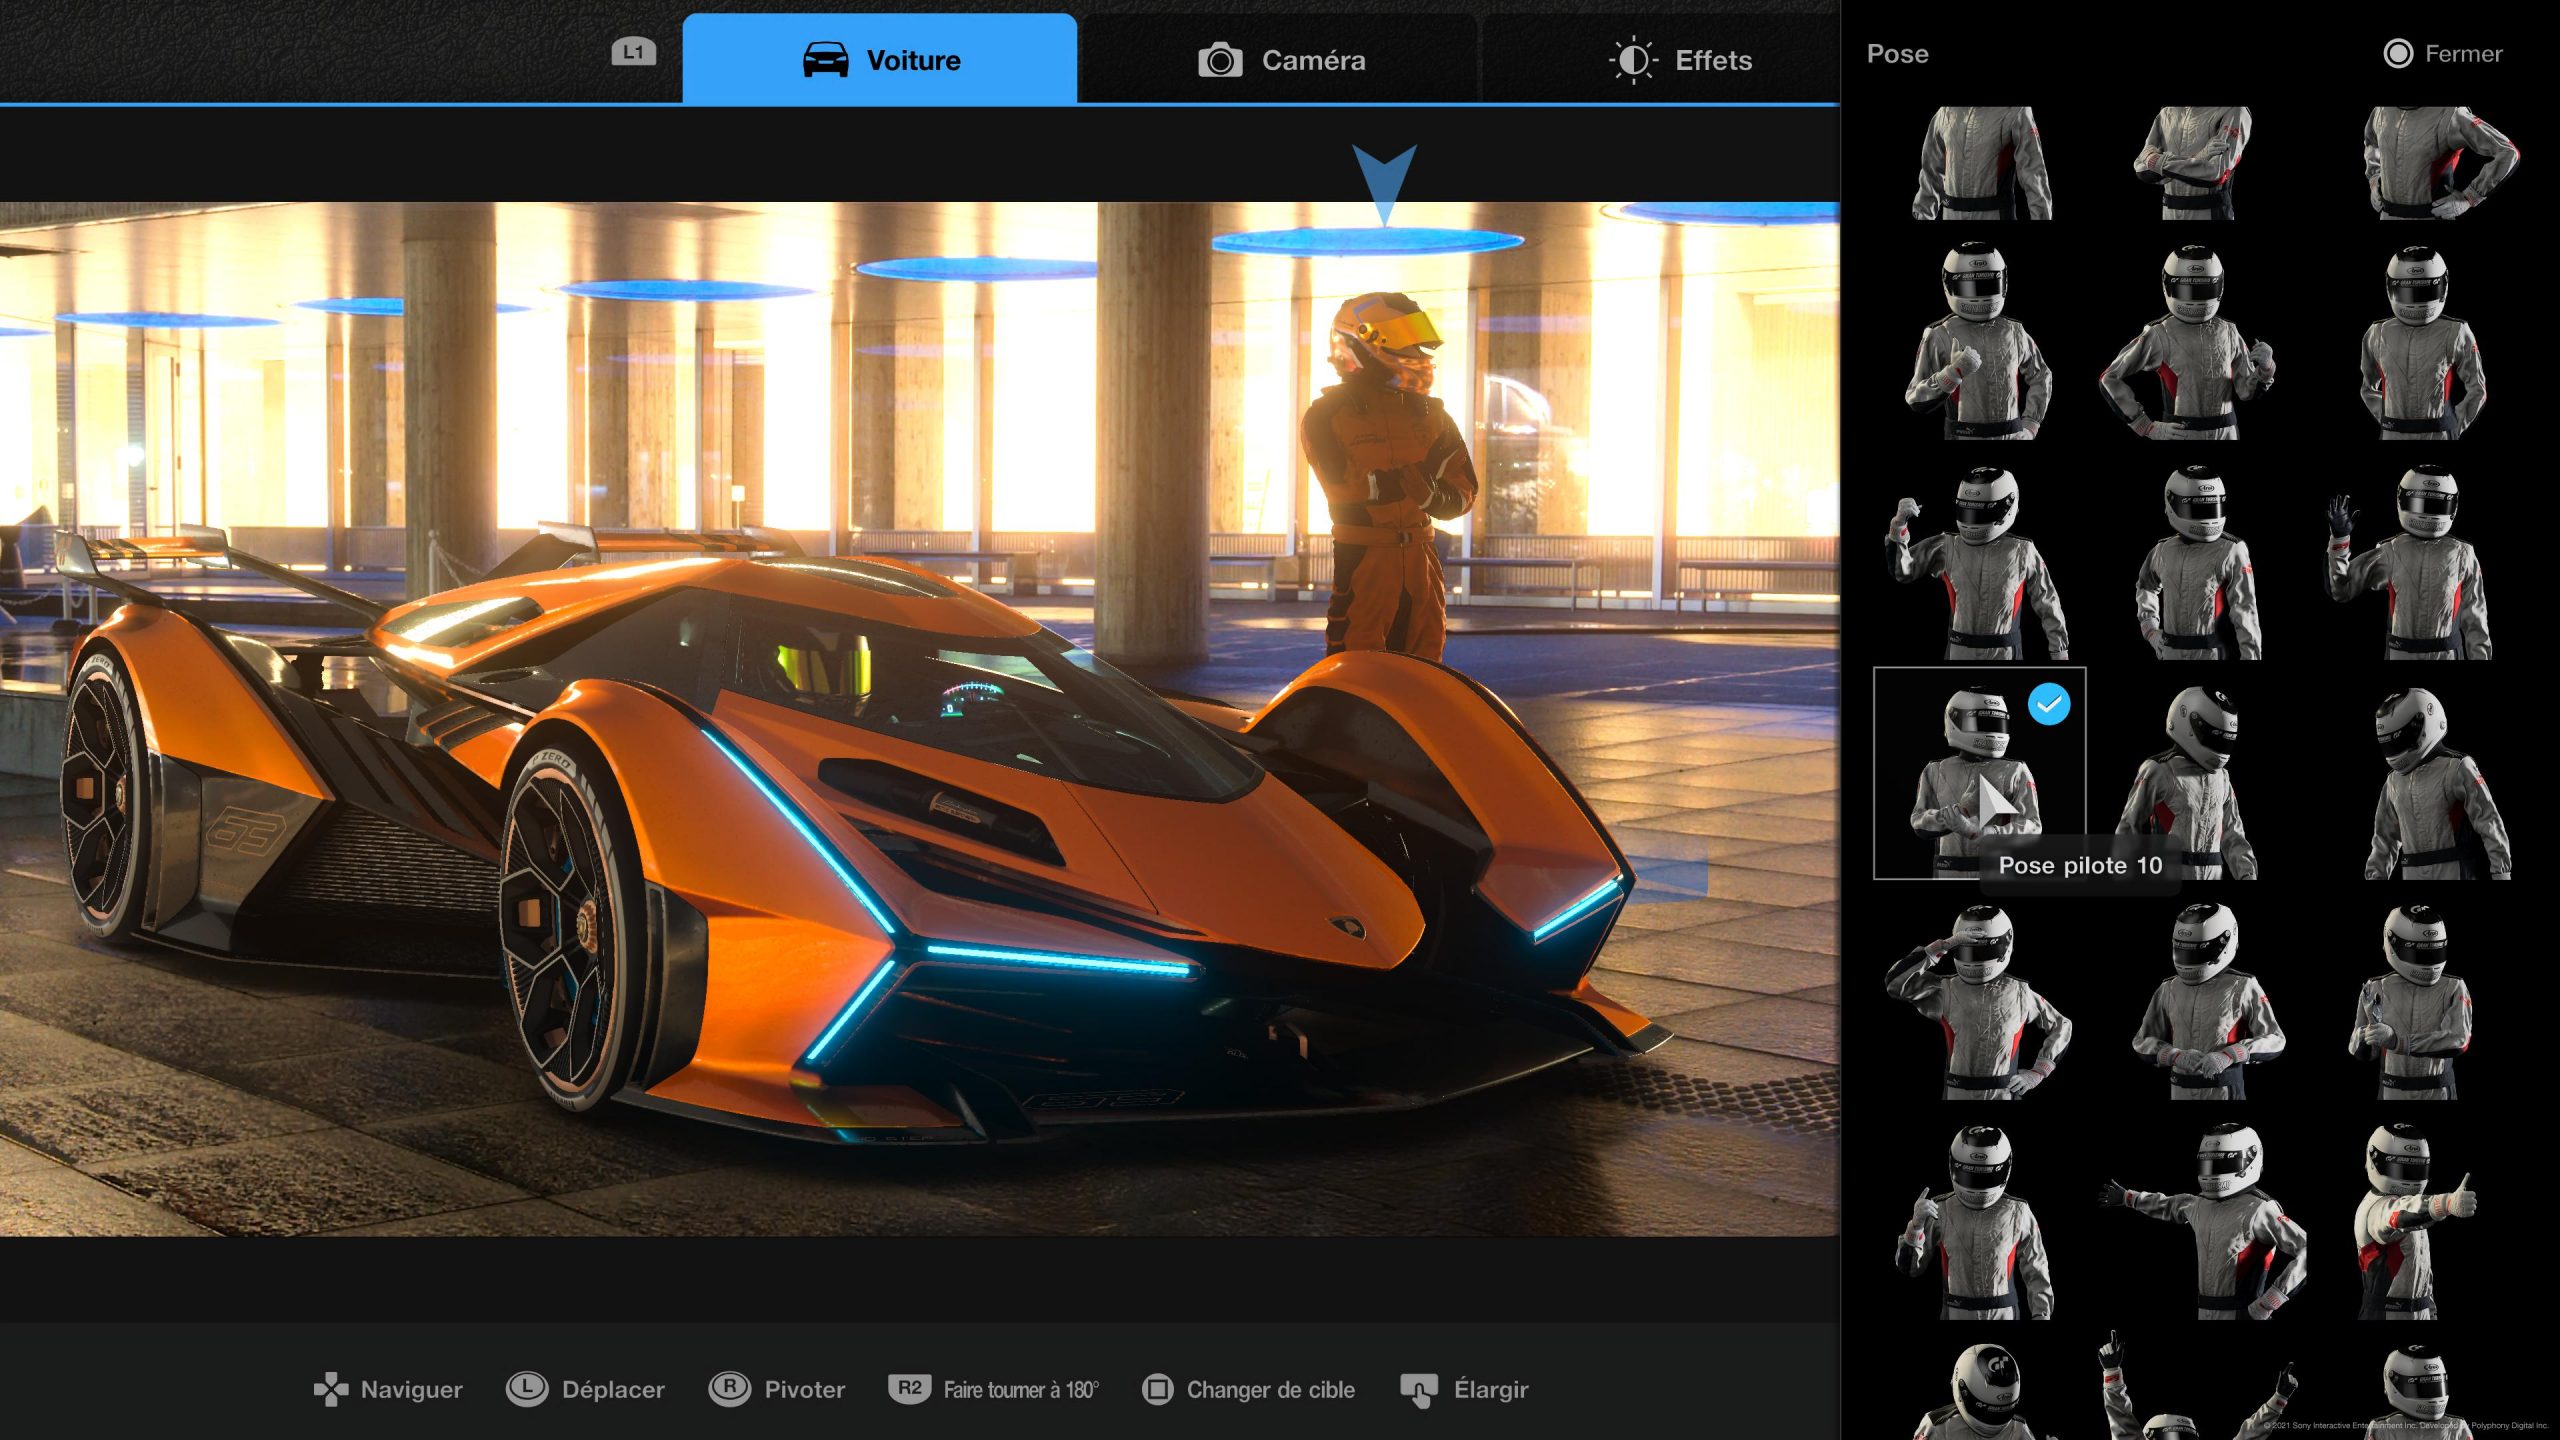Select pose with hands clasped in front

pos(2199,1000)
